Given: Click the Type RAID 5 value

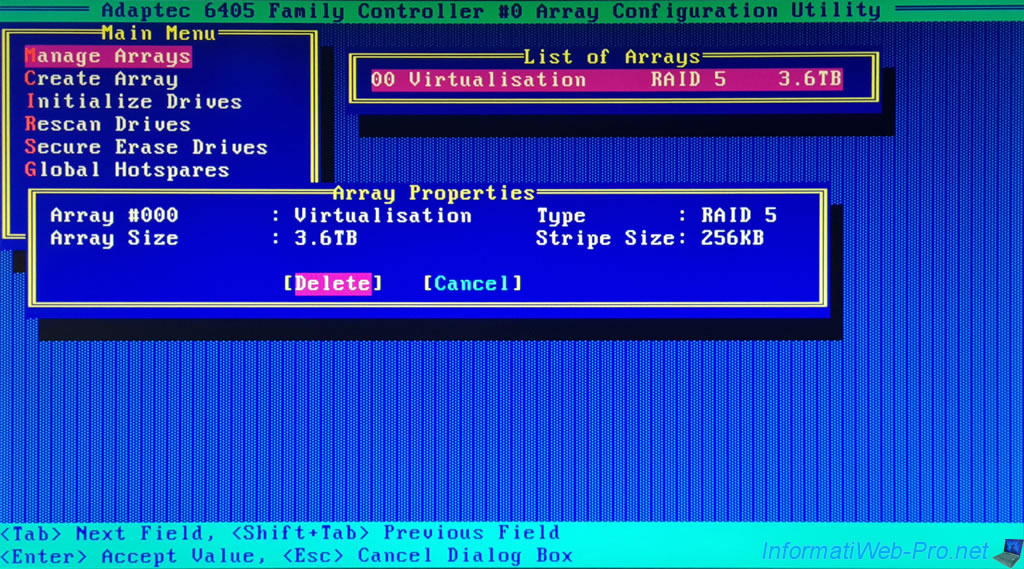Looking at the screenshot, I should pyautogui.click(x=739, y=216).
